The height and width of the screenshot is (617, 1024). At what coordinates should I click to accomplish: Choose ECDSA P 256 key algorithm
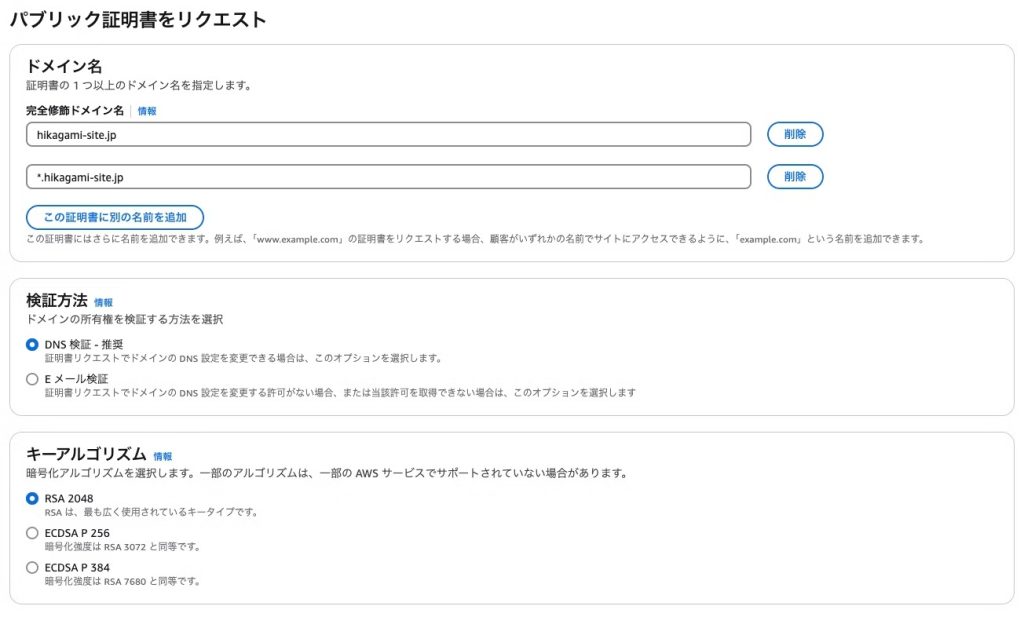pyautogui.click(x=33, y=533)
